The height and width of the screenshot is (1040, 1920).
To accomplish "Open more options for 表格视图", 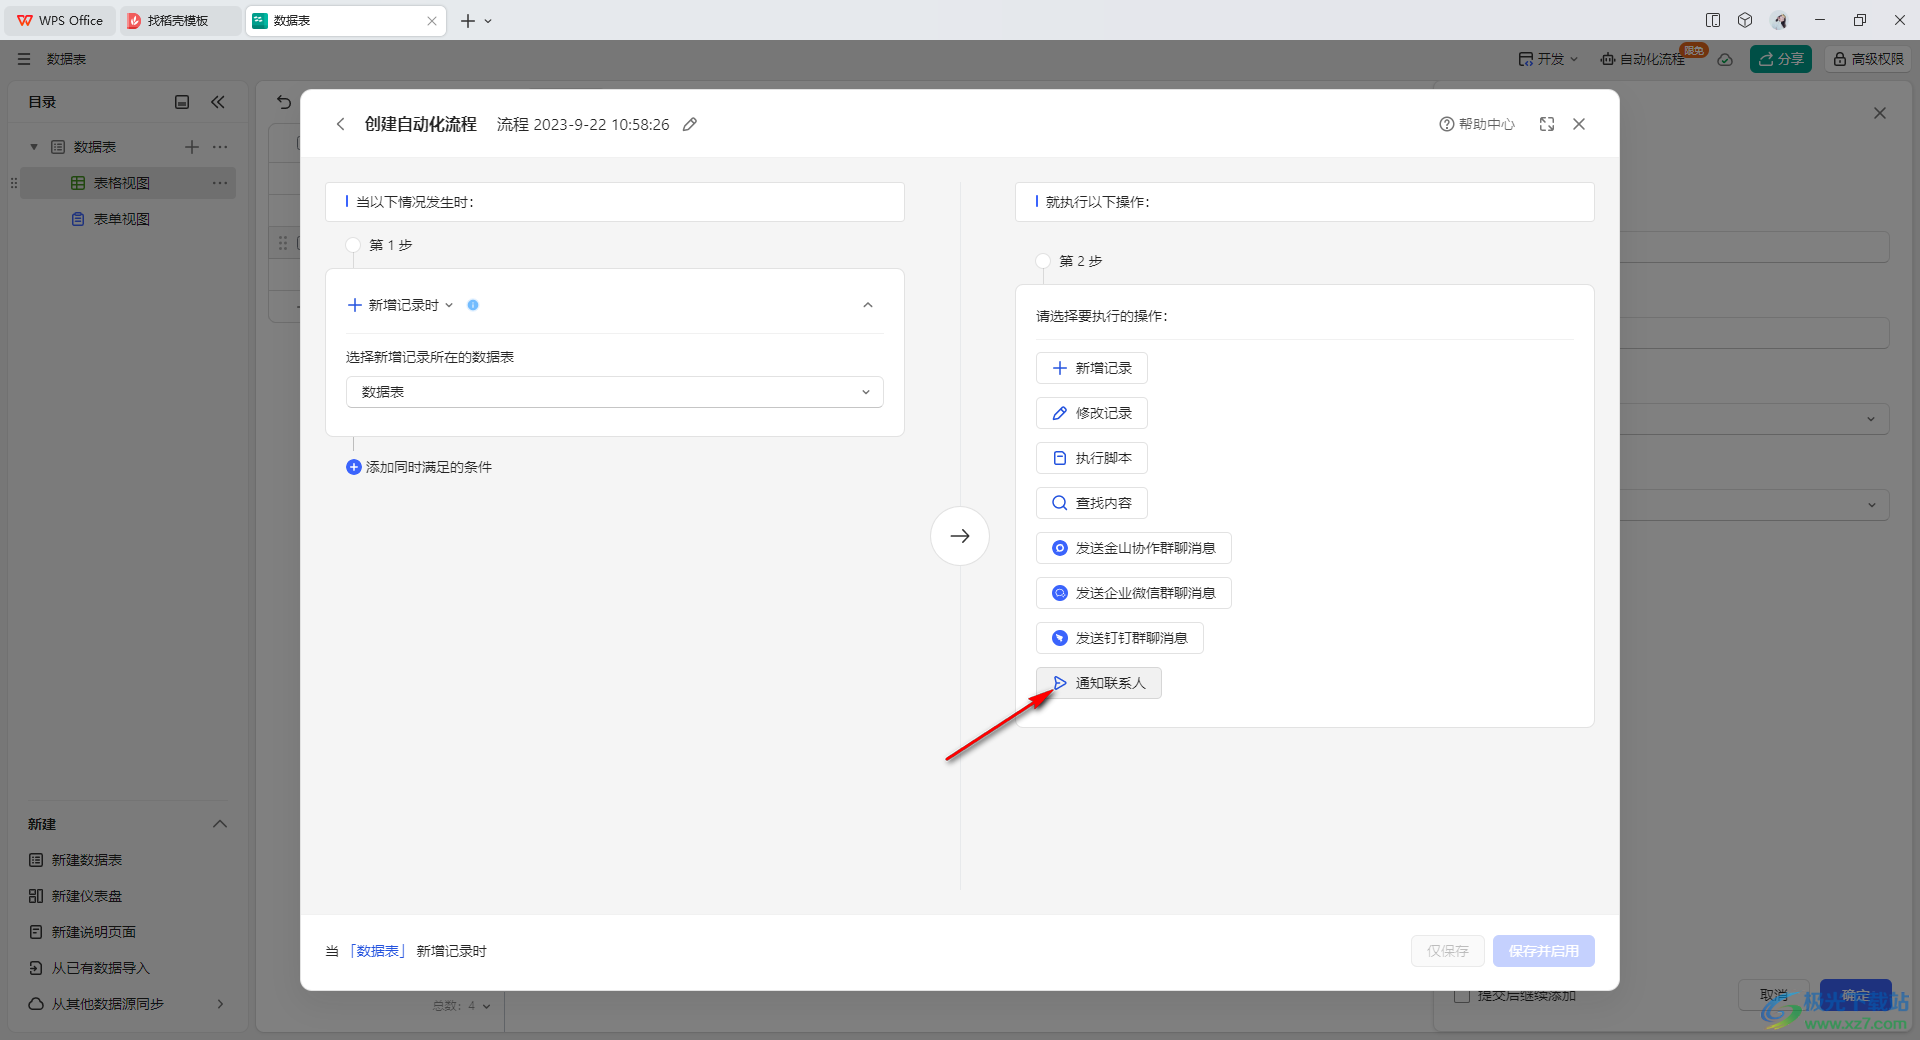I will (220, 183).
